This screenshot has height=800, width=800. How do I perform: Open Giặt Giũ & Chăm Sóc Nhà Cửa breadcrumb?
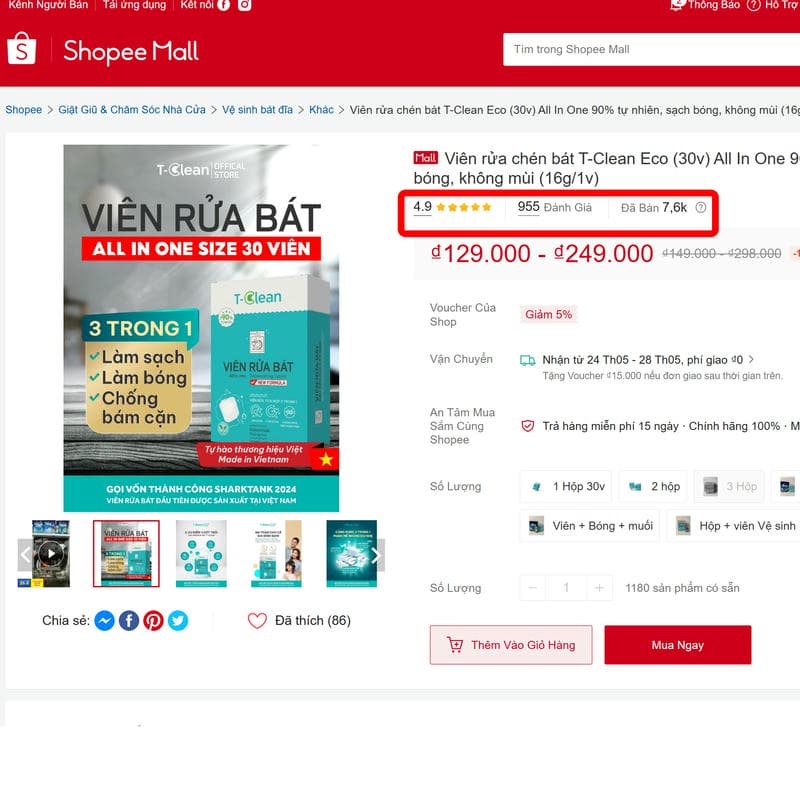click(x=132, y=110)
